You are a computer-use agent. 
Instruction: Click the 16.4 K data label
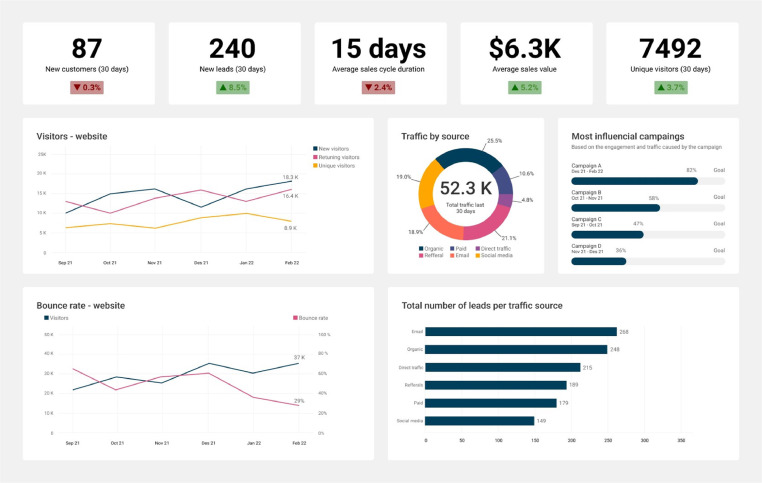[291, 196]
